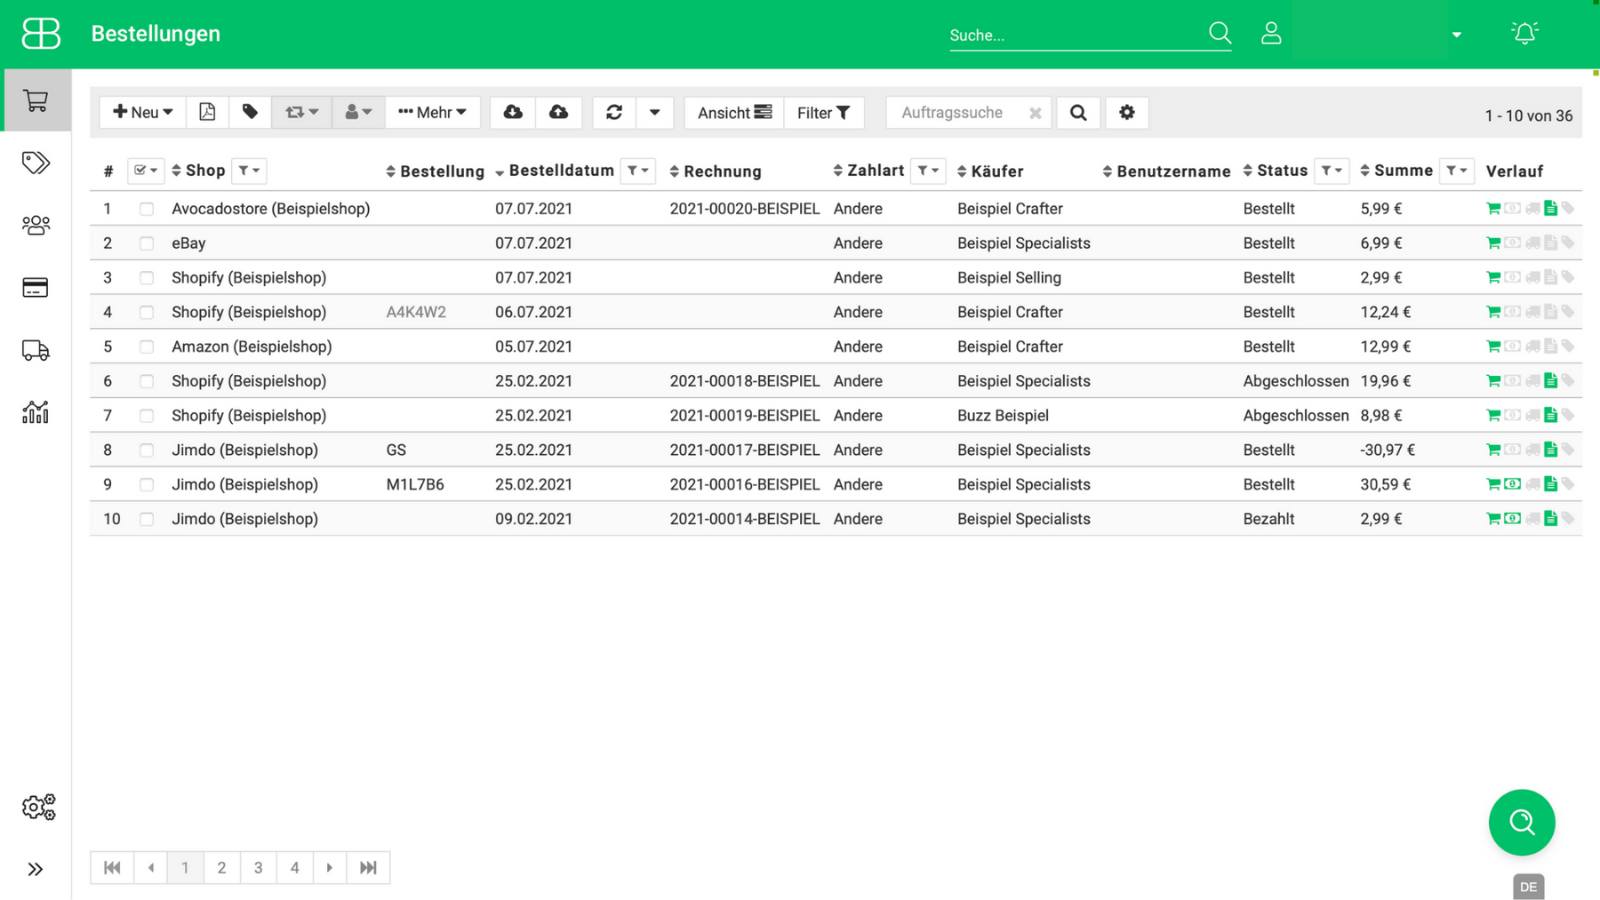Screen dimensions: 1600x900
Task: Go to the next page arrow
Action: [330, 868]
